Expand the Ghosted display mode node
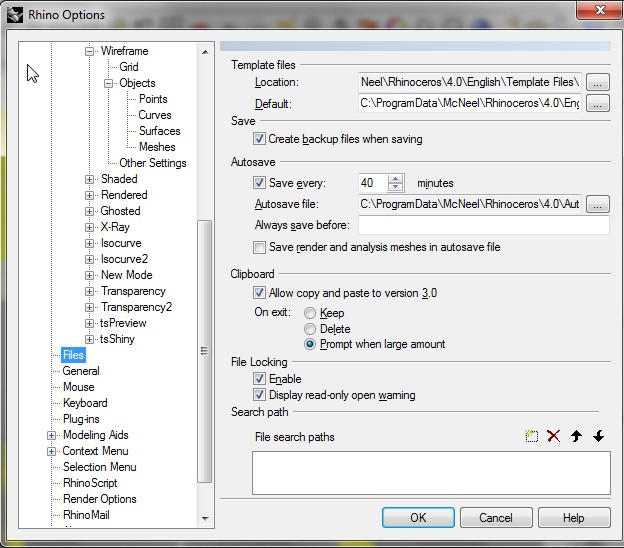Screen dimensions: 624x548 tap(90, 211)
